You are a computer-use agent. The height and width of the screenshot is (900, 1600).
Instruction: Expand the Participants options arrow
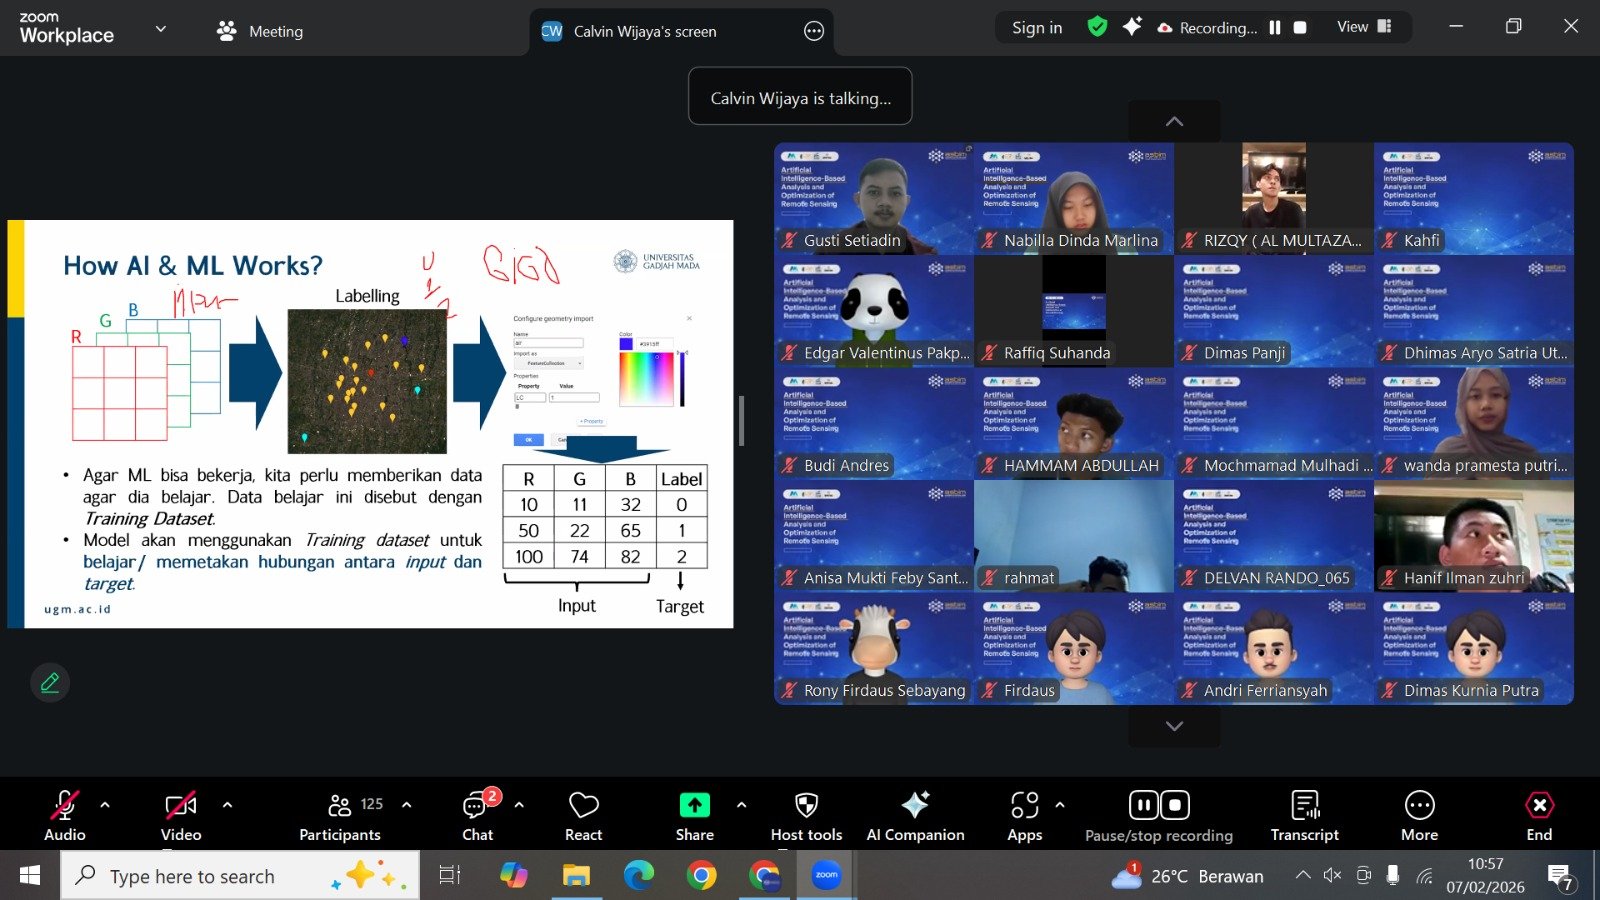[407, 805]
